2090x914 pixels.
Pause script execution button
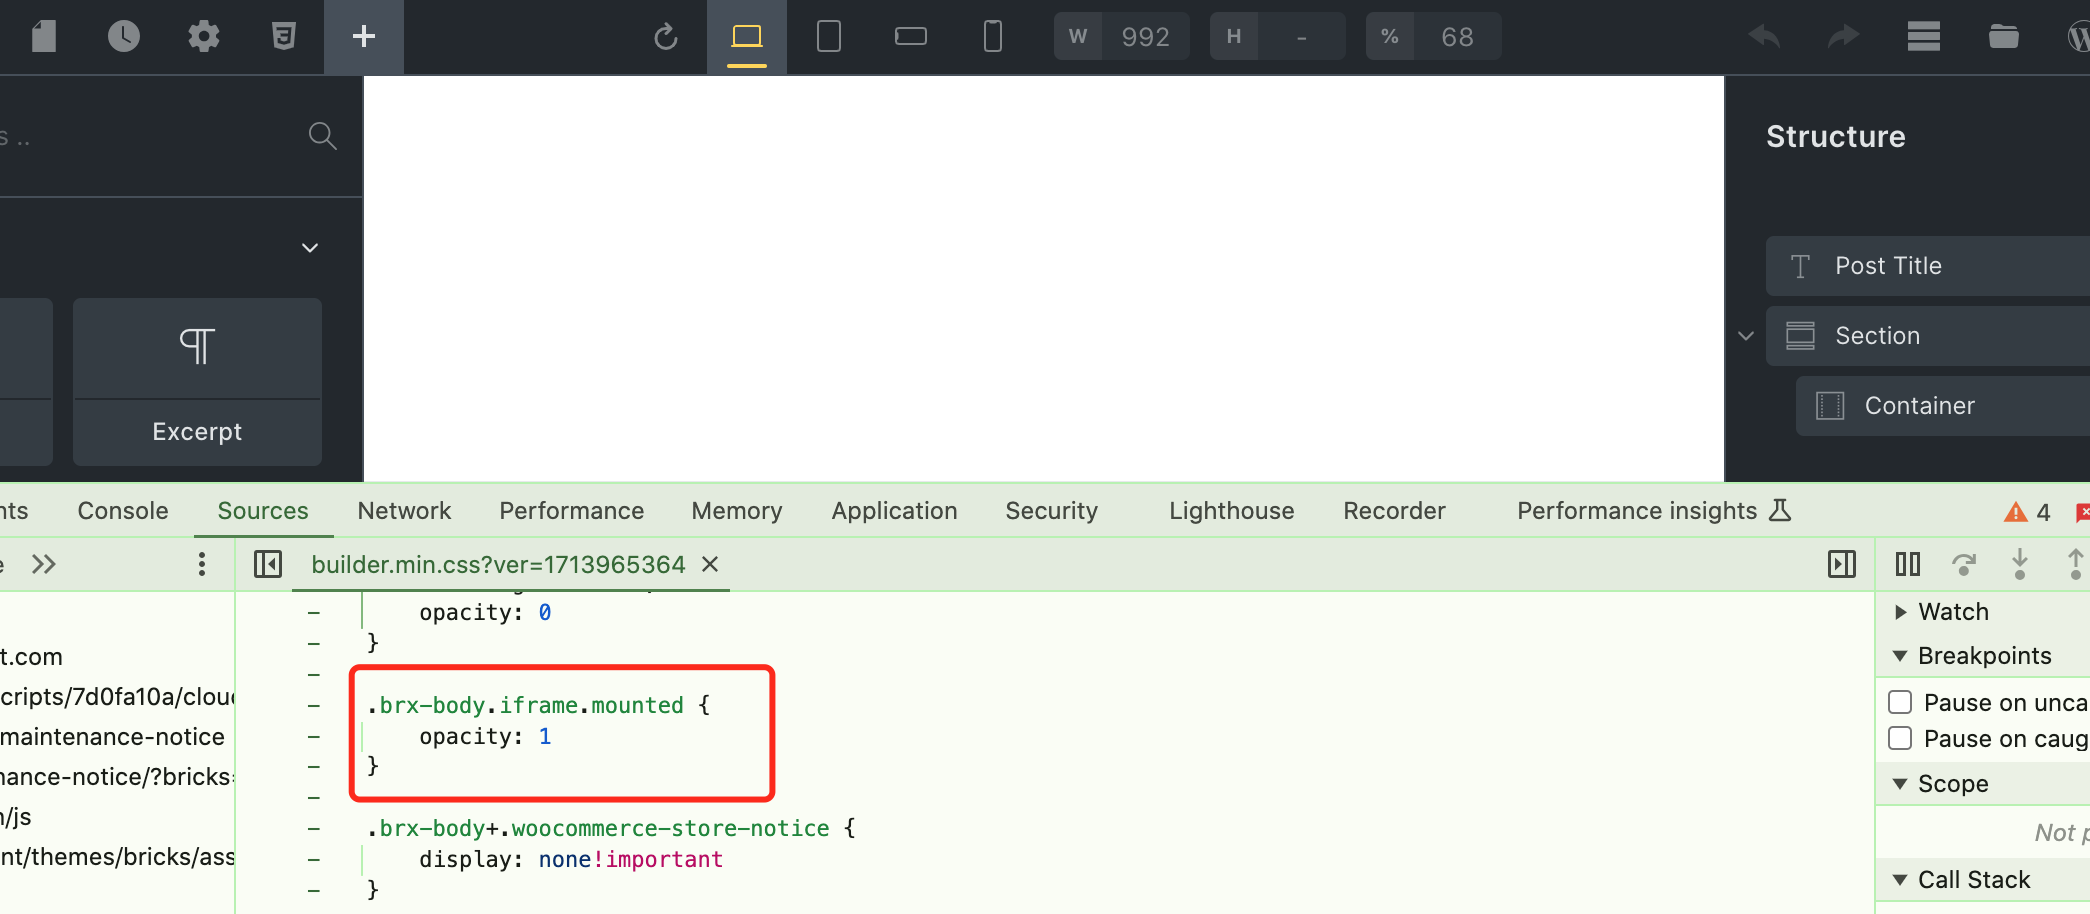point(1908,565)
